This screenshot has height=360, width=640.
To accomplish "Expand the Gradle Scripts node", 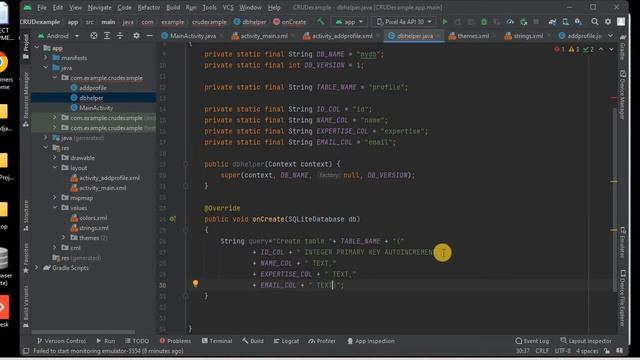I will coord(37,268).
